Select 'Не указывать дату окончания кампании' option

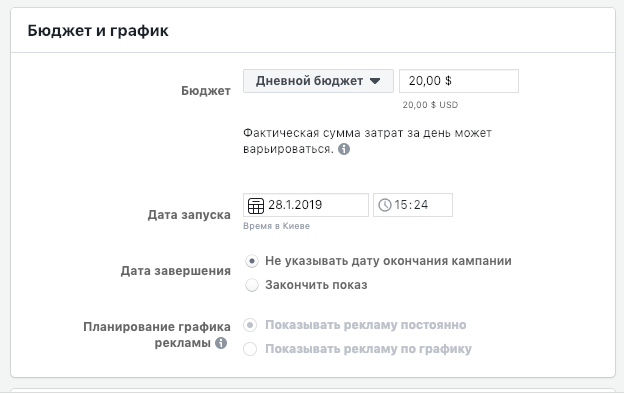[x=252, y=261]
